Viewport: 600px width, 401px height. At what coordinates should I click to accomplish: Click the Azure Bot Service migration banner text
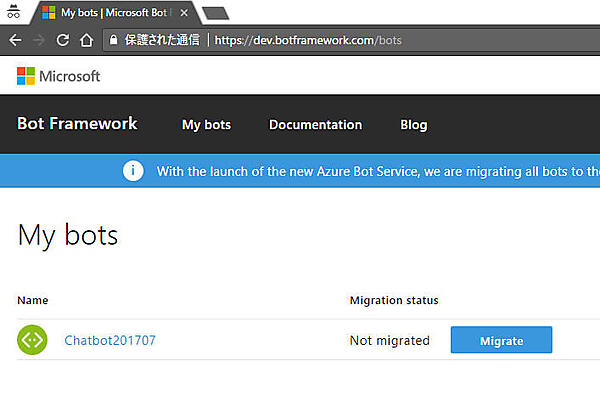(x=378, y=171)
